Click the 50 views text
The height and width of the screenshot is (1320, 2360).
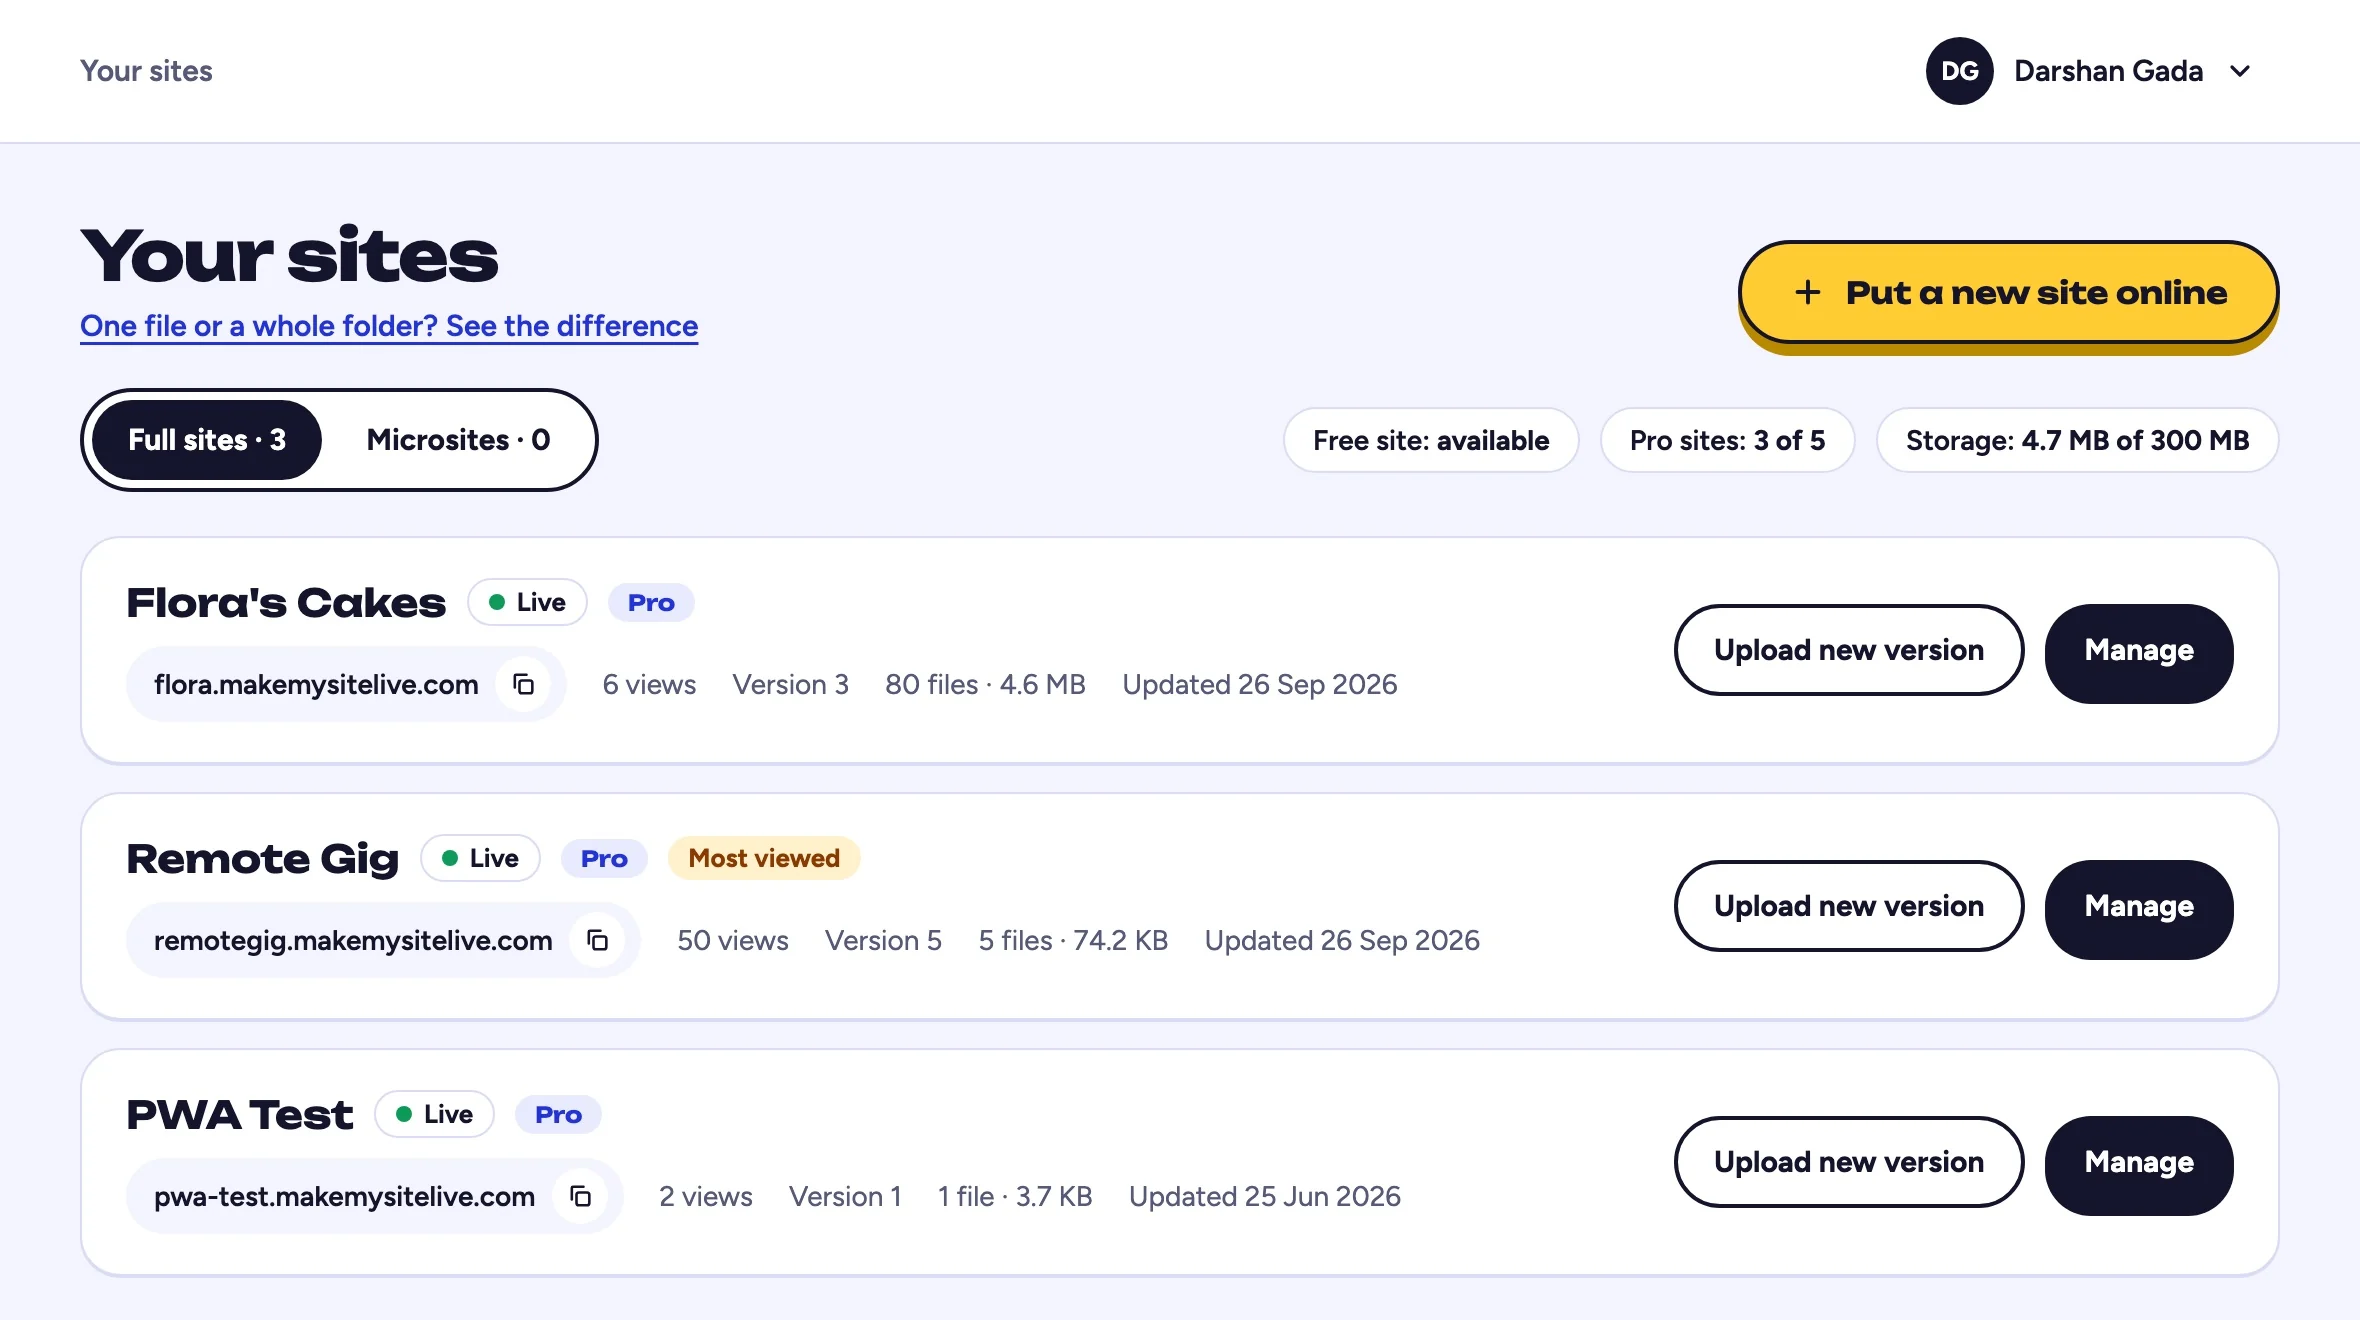pyautogui.click(x=733, y=940)
